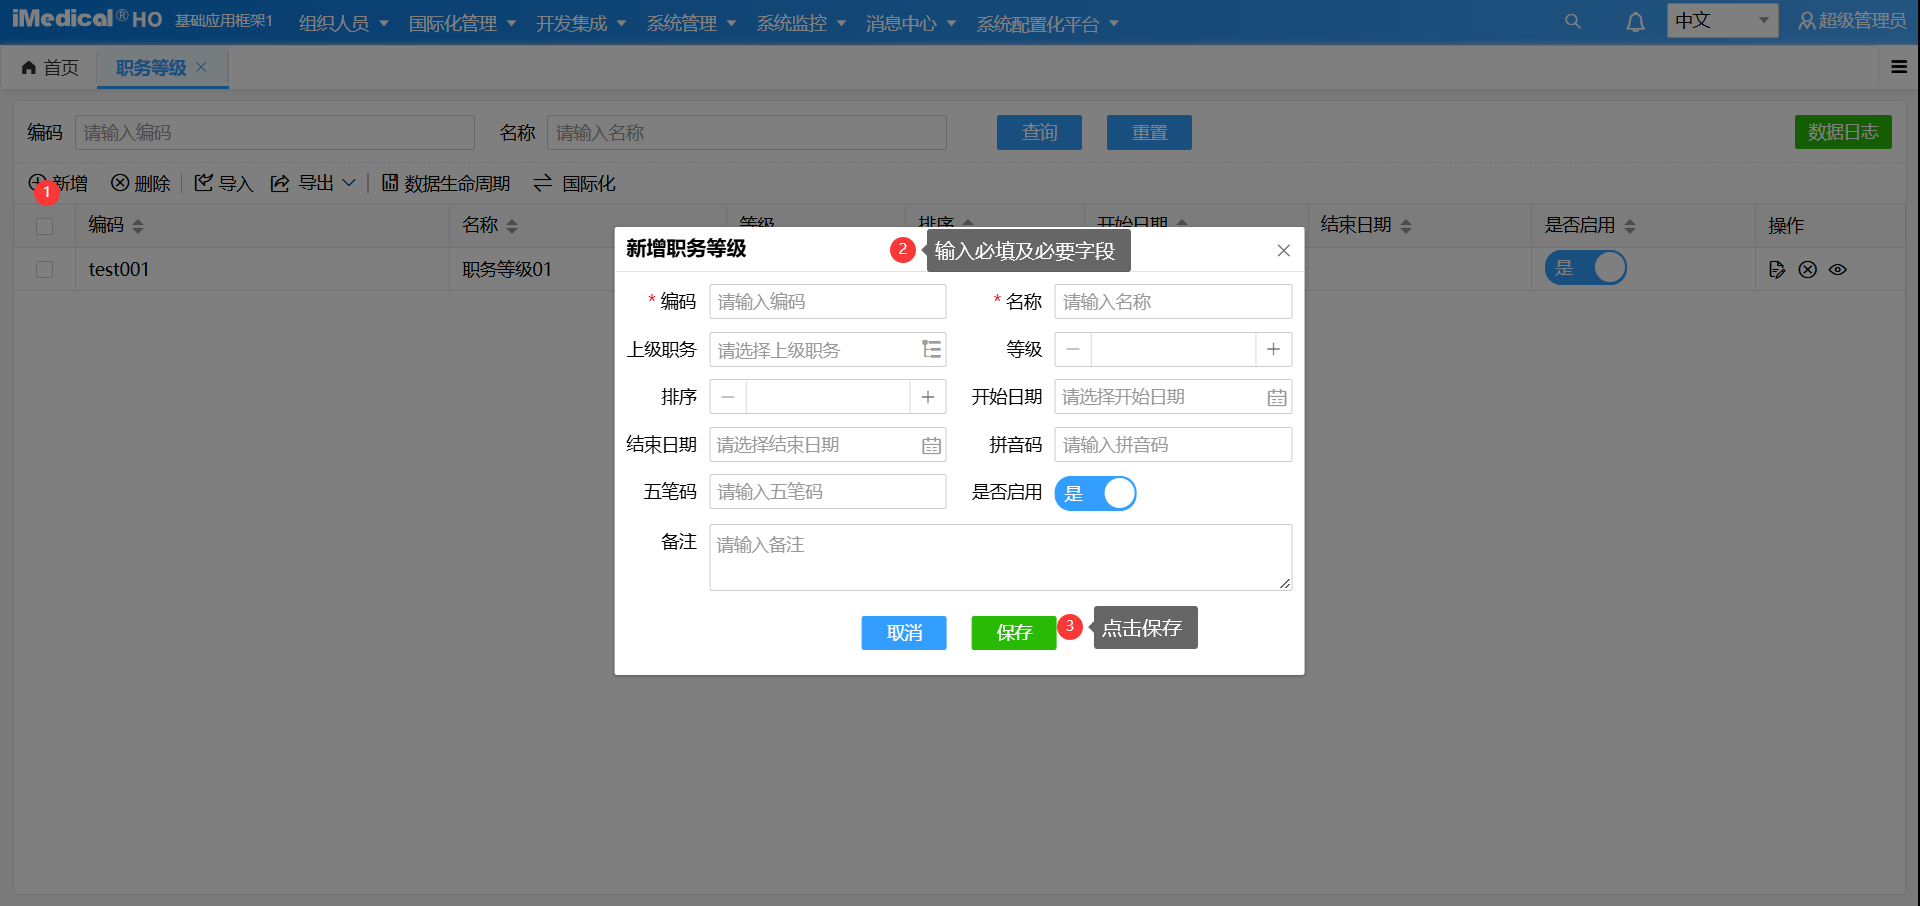The height and width of the screenshot is (906, 1920).
Task: Focus the 五笔码 input
Action: coord(828,492)
